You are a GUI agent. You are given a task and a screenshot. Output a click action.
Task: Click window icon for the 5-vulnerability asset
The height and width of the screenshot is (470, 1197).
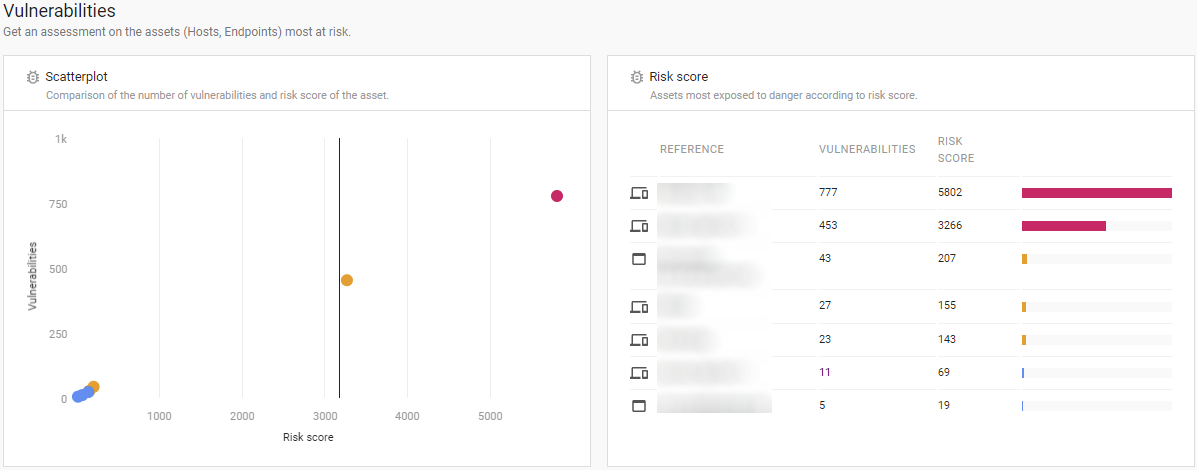(x=639, y=406)
